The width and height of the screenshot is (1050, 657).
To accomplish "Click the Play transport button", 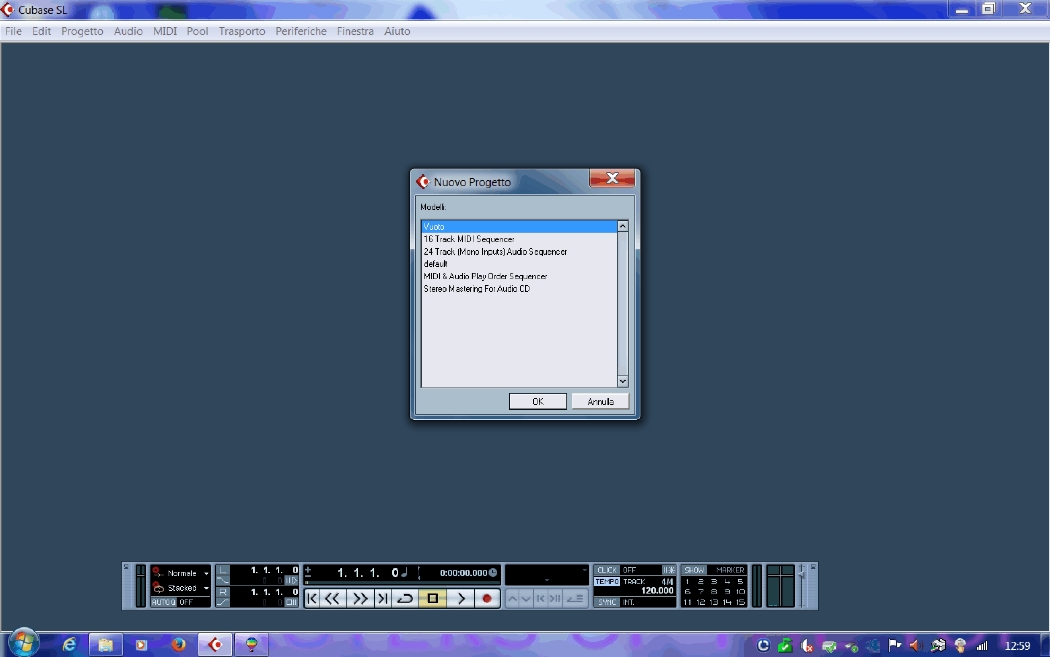I will click(461, 598).
